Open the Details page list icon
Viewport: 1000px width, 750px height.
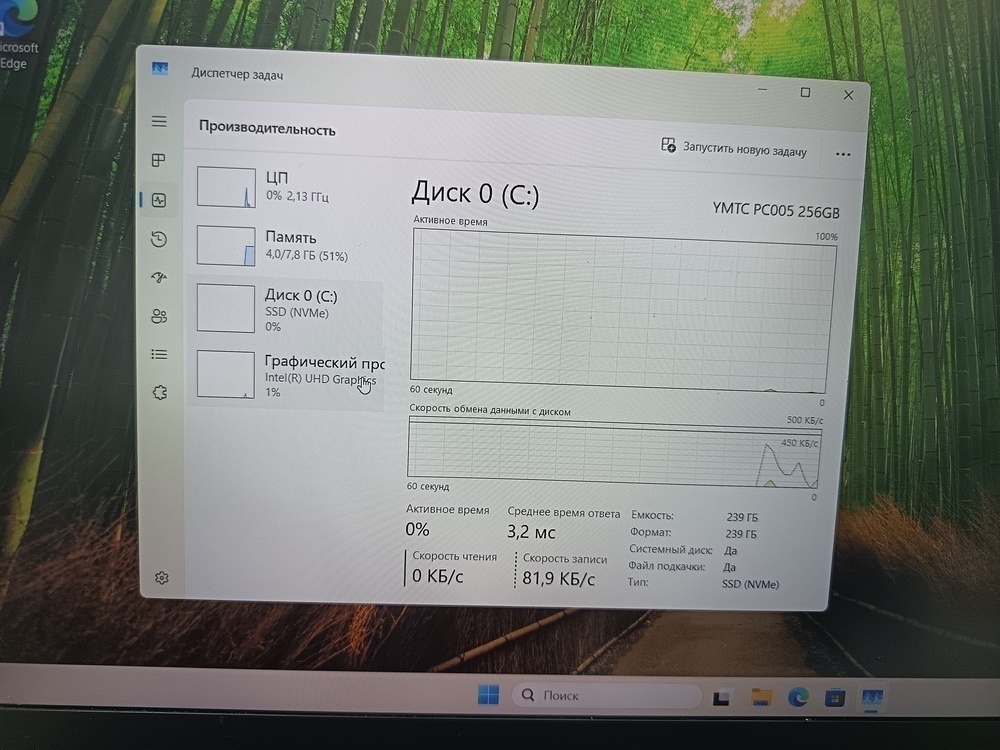(159, 354)
